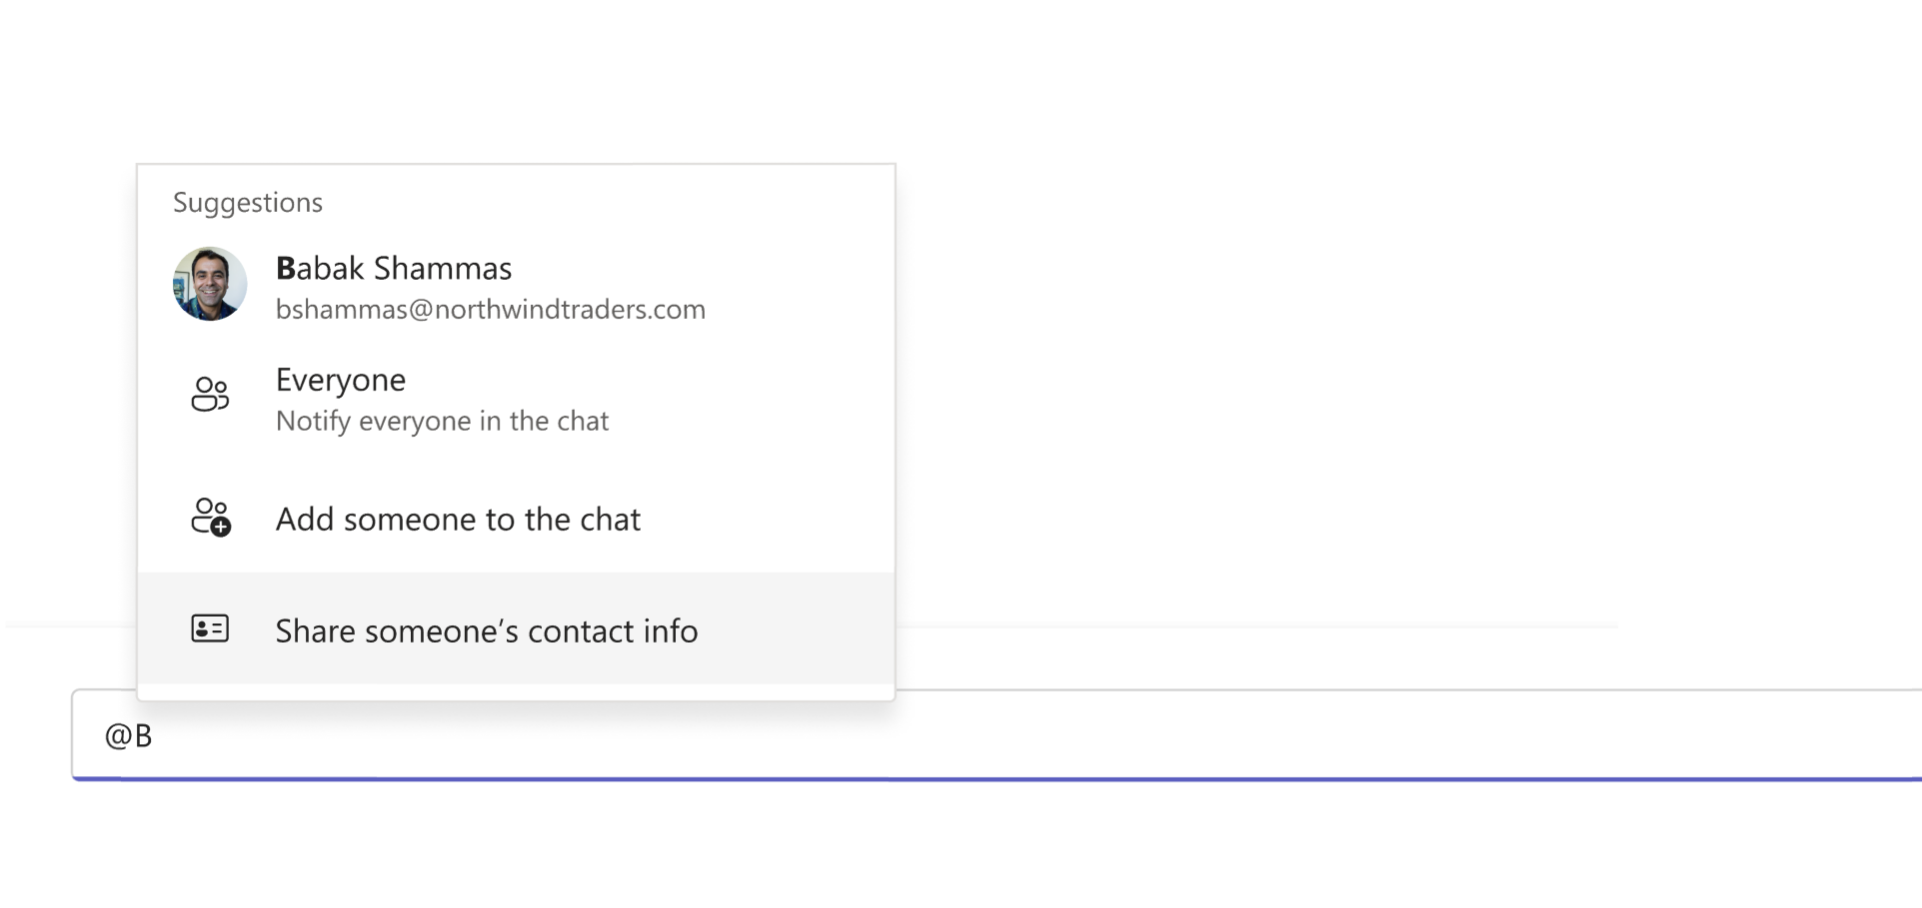
Task: Click the purple underline of the compose box
Action: tap(1000, 778)
